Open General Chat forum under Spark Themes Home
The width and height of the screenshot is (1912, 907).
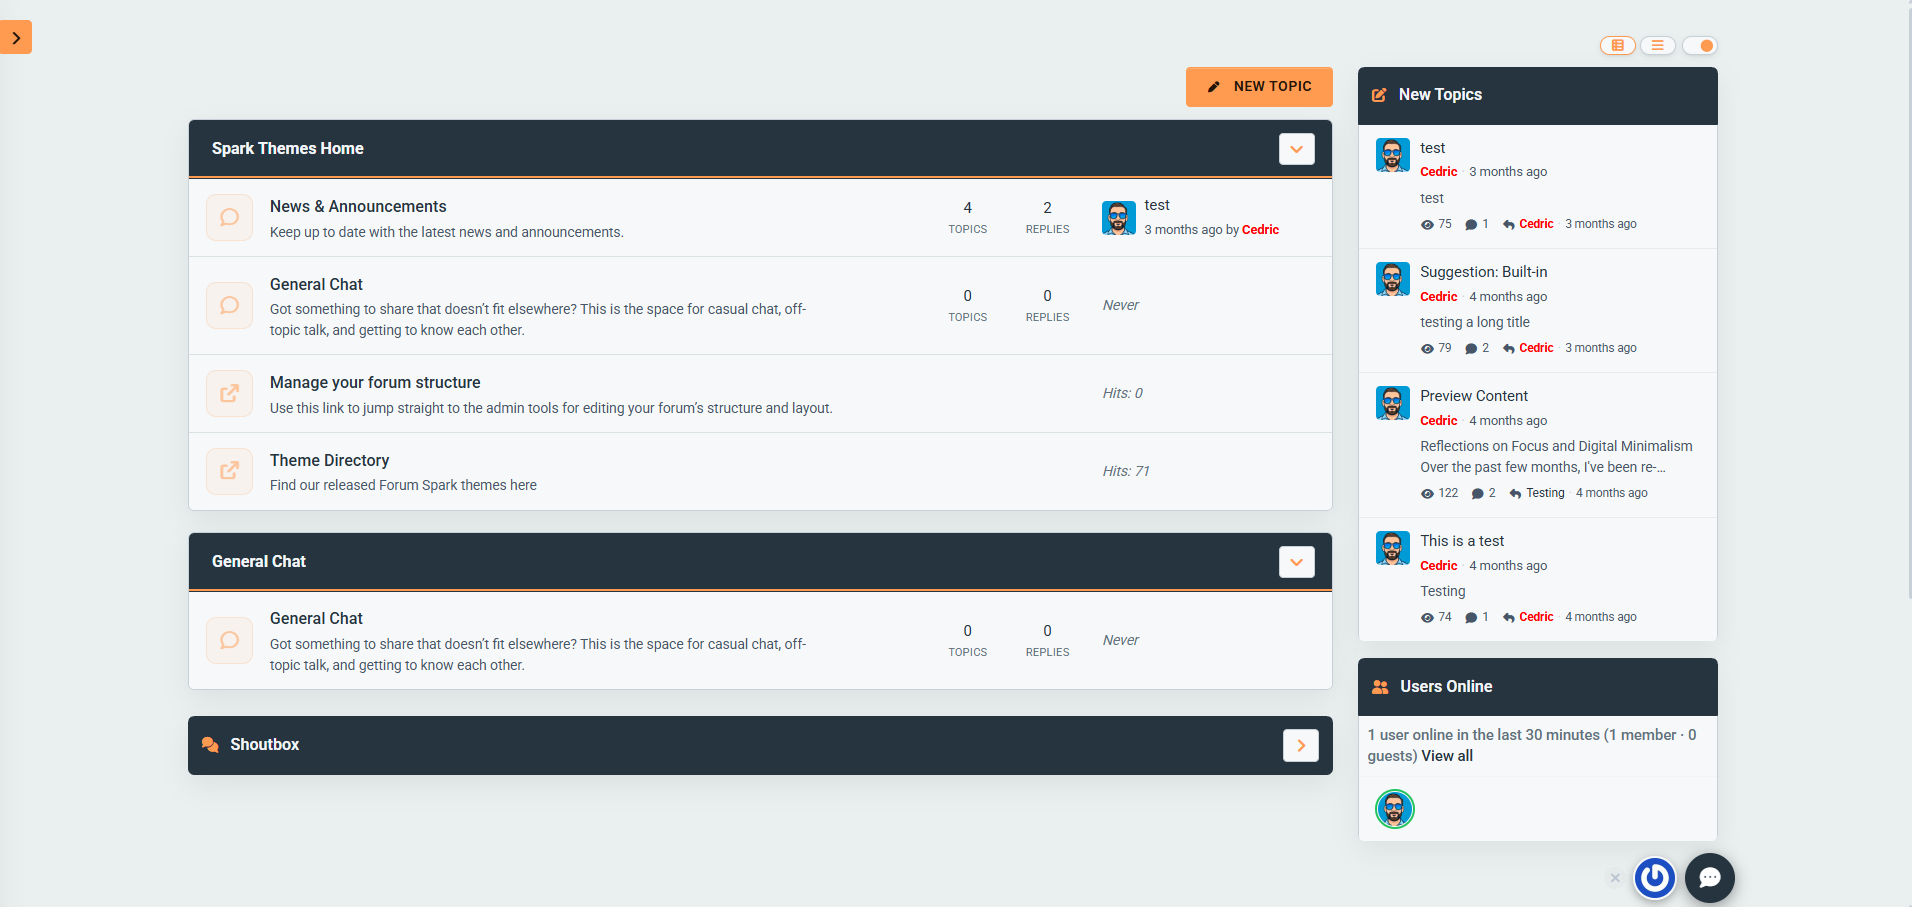click(x=316, y=284)
